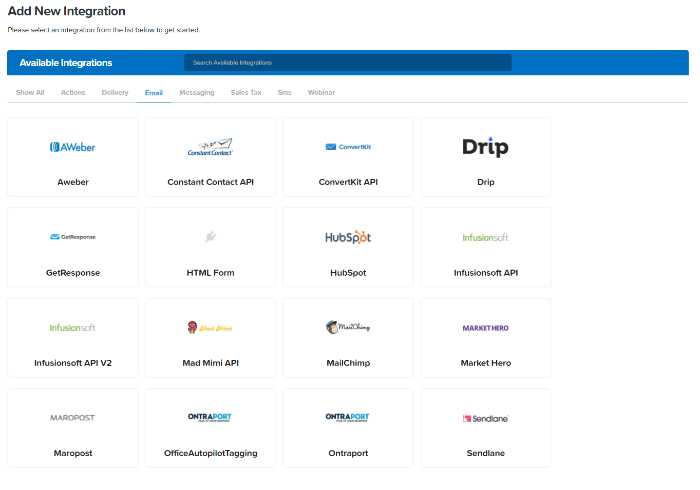
Task: Click the Constant Contact logo
Action: pos(210,147)
